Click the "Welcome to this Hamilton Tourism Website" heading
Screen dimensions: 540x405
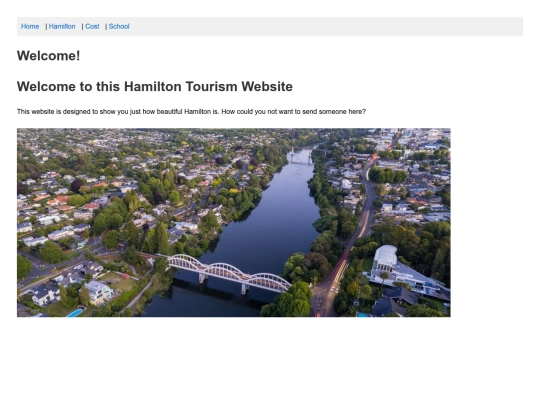[155, 86]
